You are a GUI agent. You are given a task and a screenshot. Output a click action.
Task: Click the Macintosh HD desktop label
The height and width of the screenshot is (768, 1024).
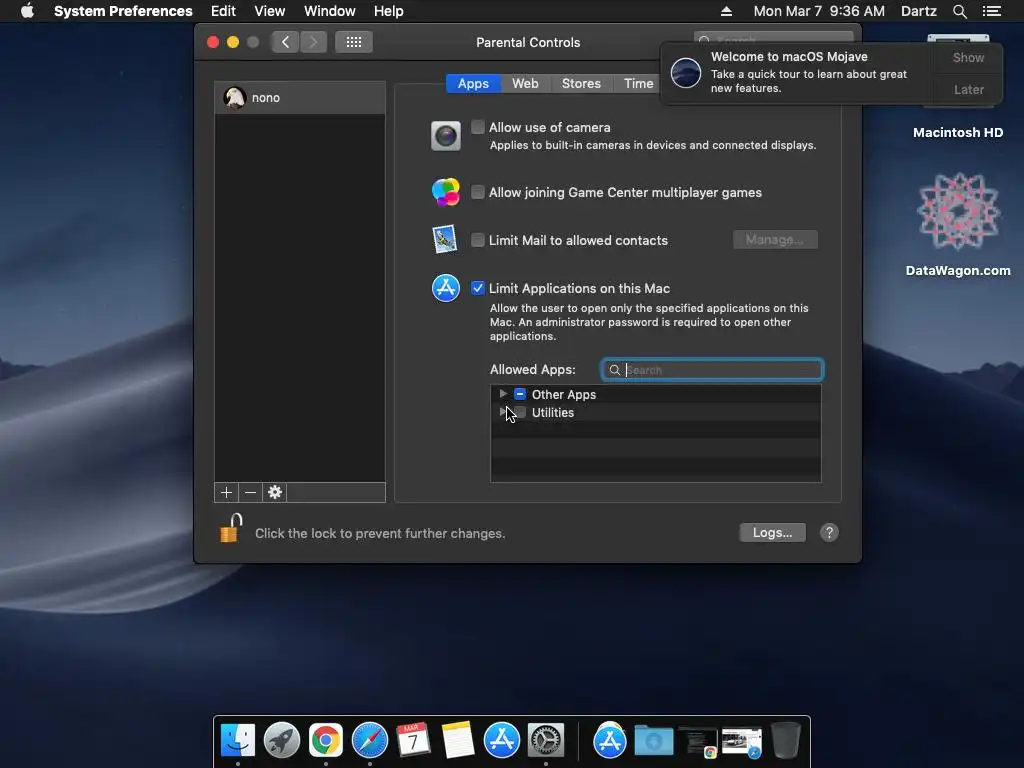[x=957, y=133]
